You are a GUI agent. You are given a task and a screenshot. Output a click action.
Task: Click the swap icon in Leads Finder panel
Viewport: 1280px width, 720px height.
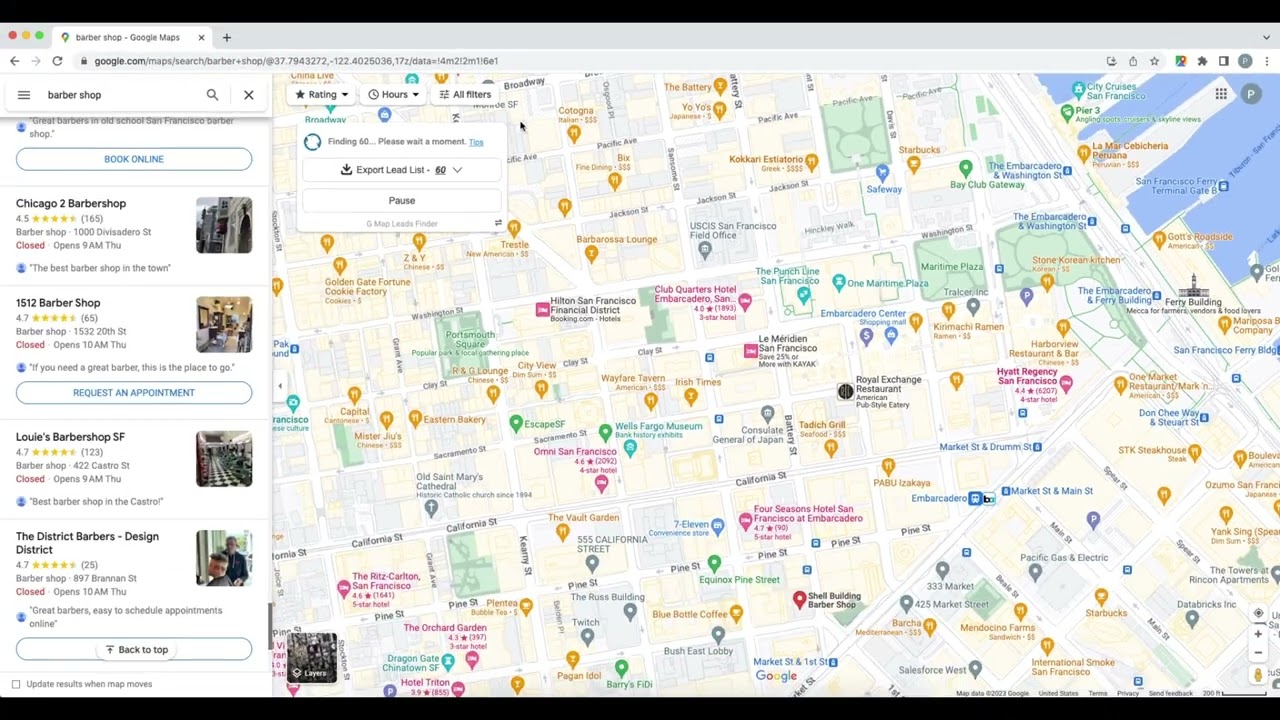(x=498, y=223)
